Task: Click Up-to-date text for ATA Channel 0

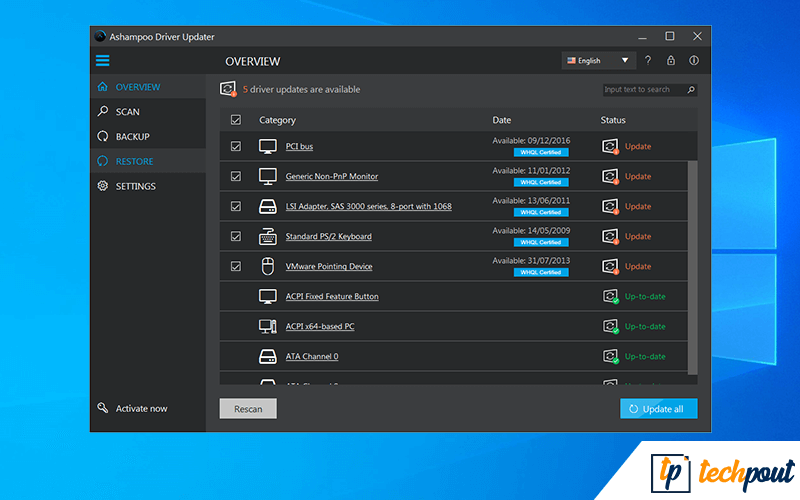Action: 645,357
